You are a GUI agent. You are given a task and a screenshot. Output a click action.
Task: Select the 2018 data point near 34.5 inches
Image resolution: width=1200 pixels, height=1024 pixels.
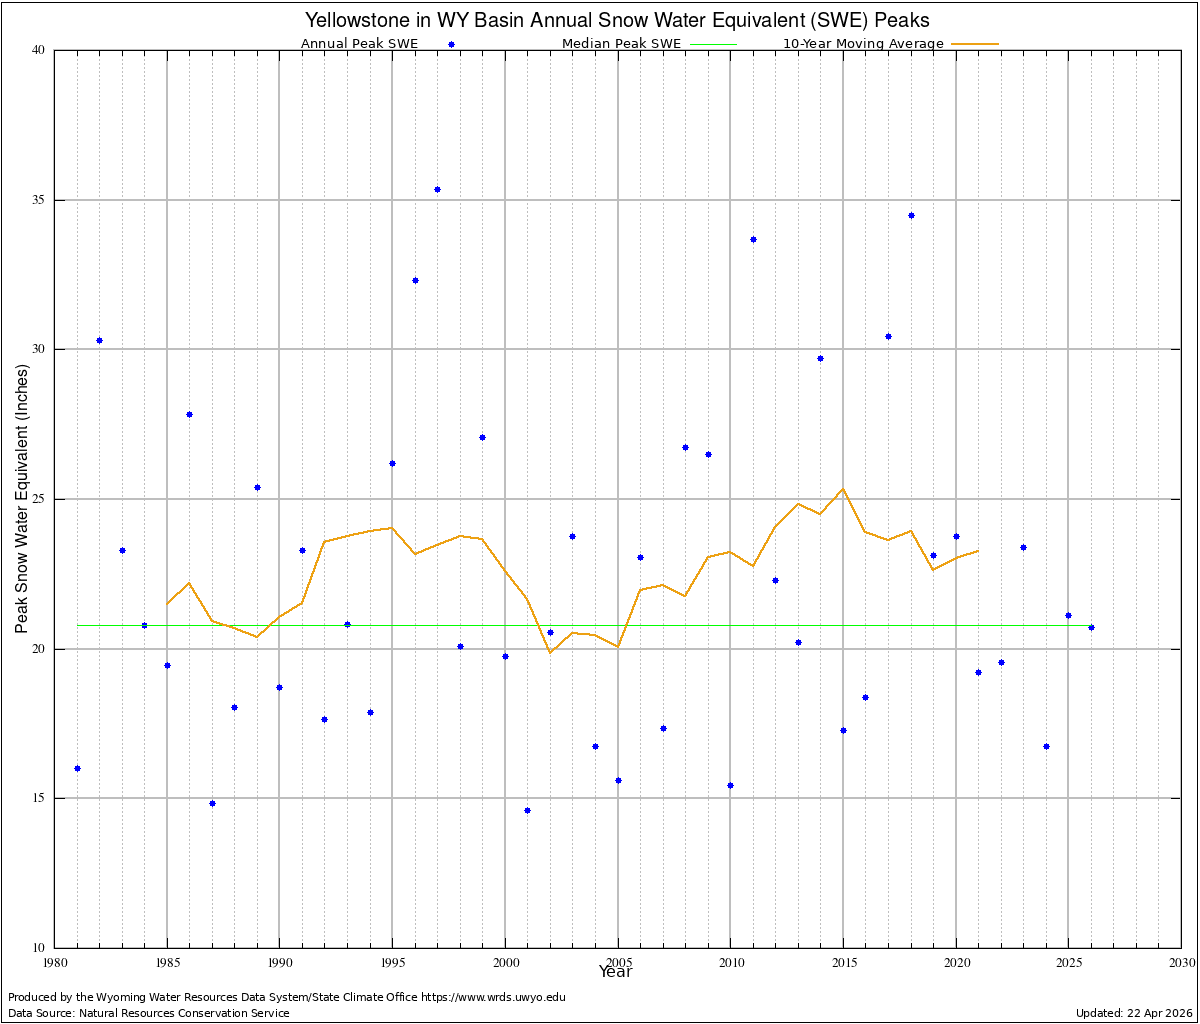[x=911, y=215]
